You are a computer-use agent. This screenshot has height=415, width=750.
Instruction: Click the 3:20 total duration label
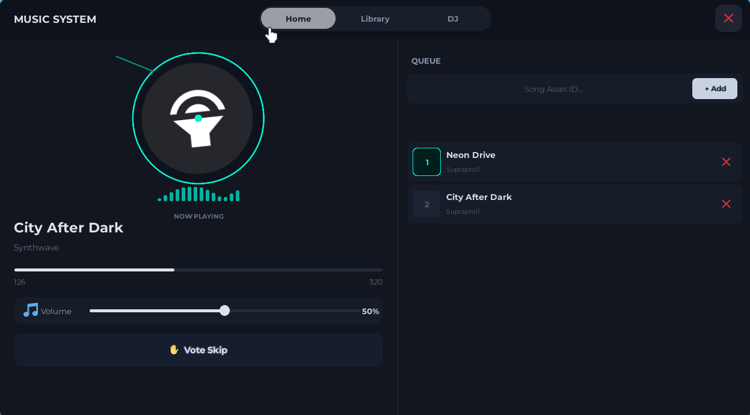click(375, 282)
